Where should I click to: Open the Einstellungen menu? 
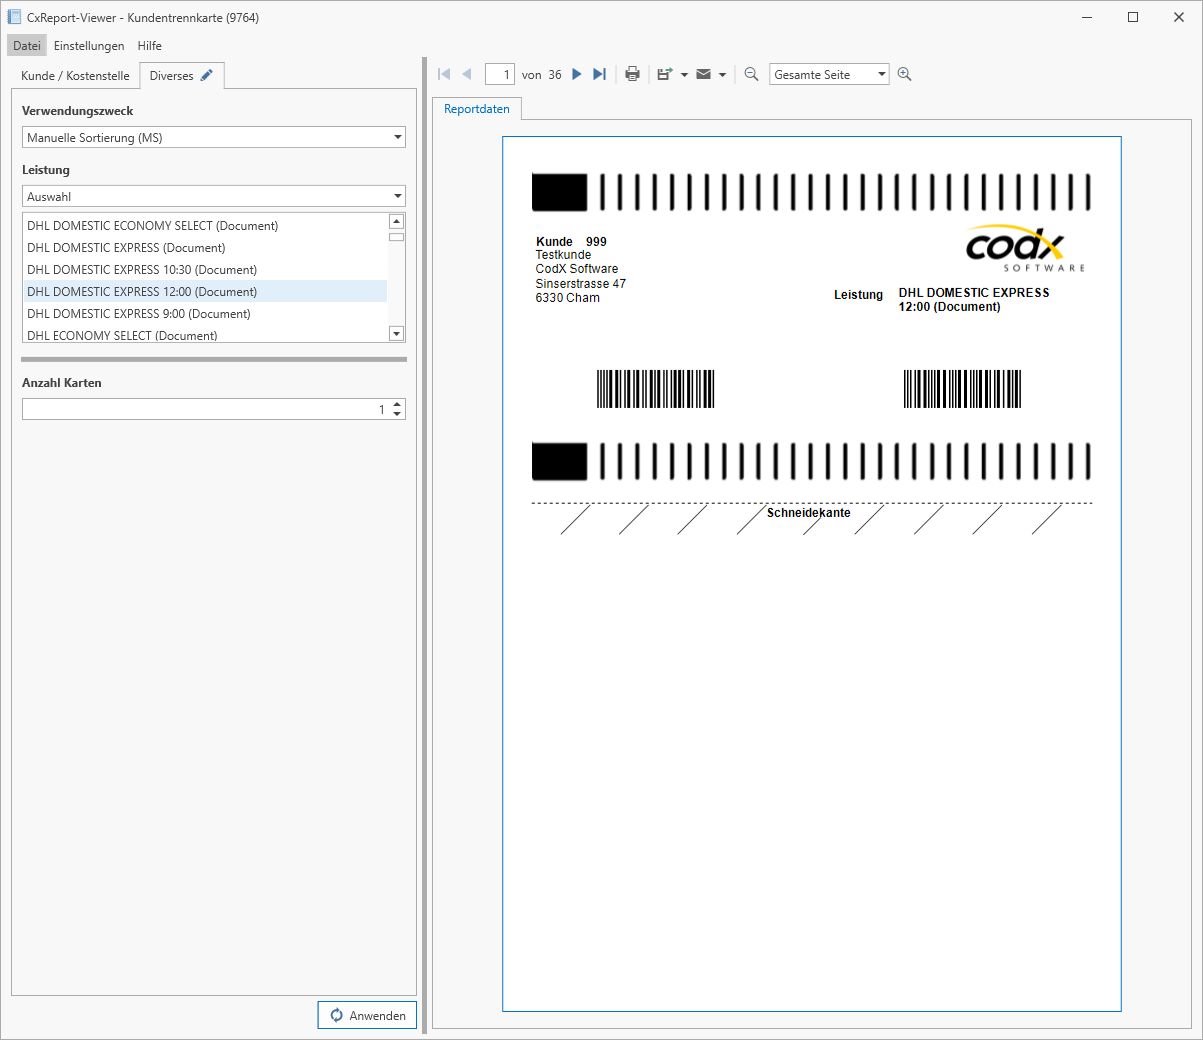coord(89,46)
